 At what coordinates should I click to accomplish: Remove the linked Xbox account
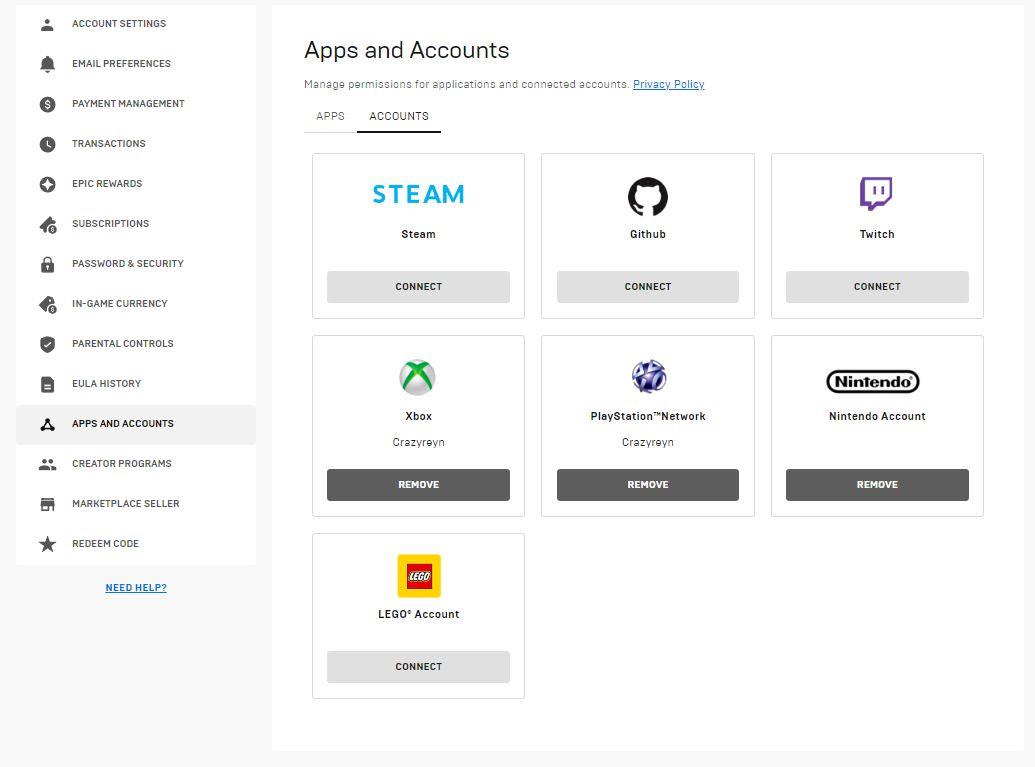[418, 485]
